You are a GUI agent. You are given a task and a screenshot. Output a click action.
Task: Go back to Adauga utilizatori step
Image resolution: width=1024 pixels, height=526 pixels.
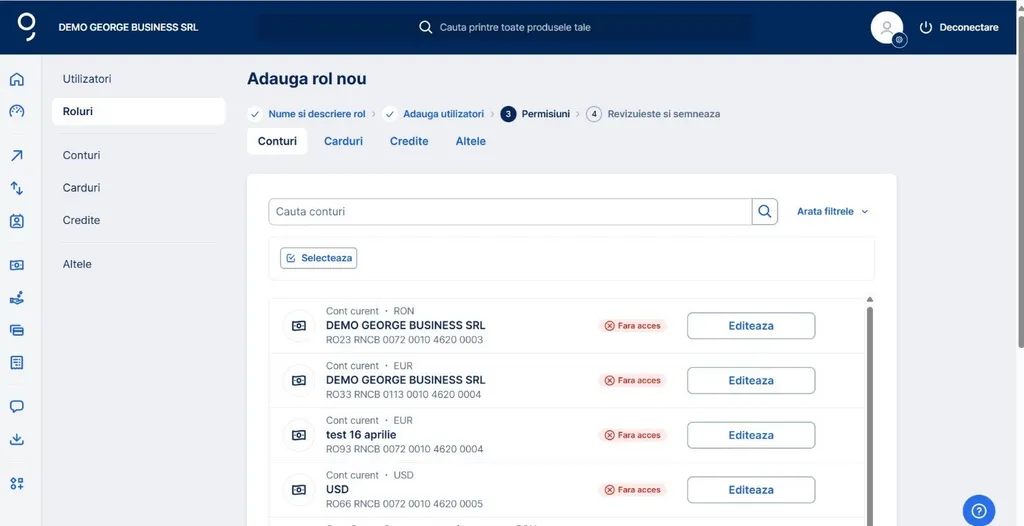[443, 114]
